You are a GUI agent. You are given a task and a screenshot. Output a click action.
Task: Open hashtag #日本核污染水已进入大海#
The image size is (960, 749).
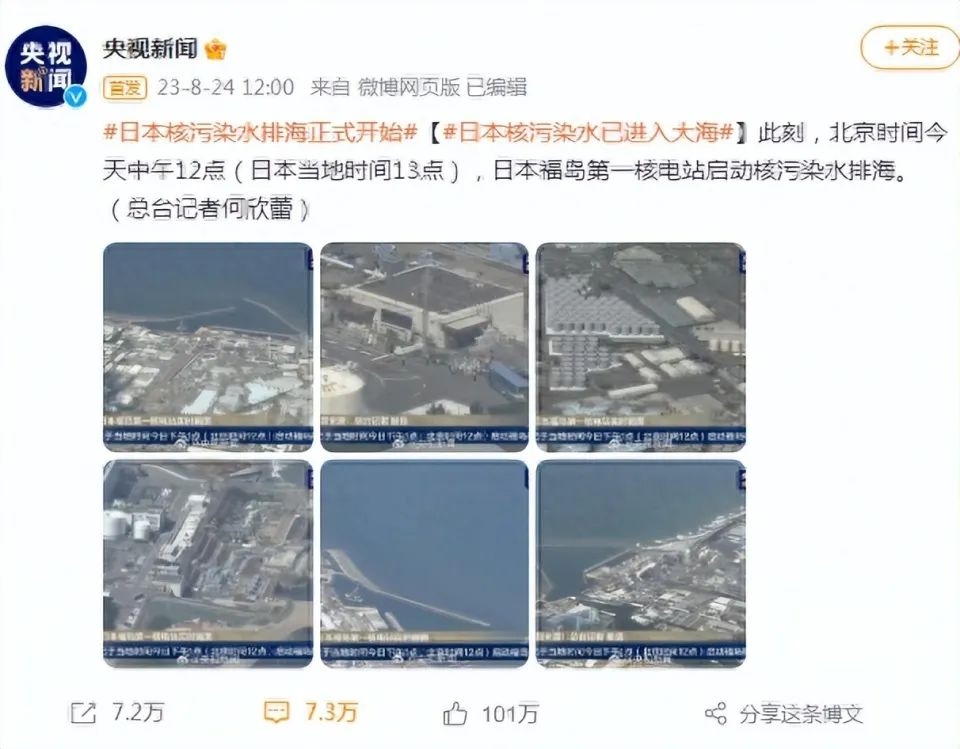click(588, 132)
